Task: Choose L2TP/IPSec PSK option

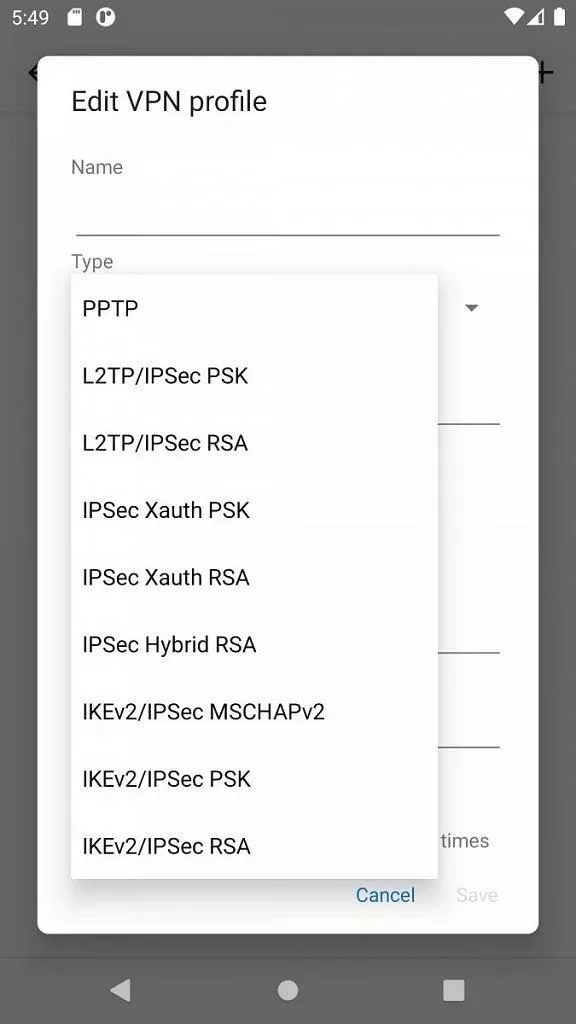Action: pos(254,376)
